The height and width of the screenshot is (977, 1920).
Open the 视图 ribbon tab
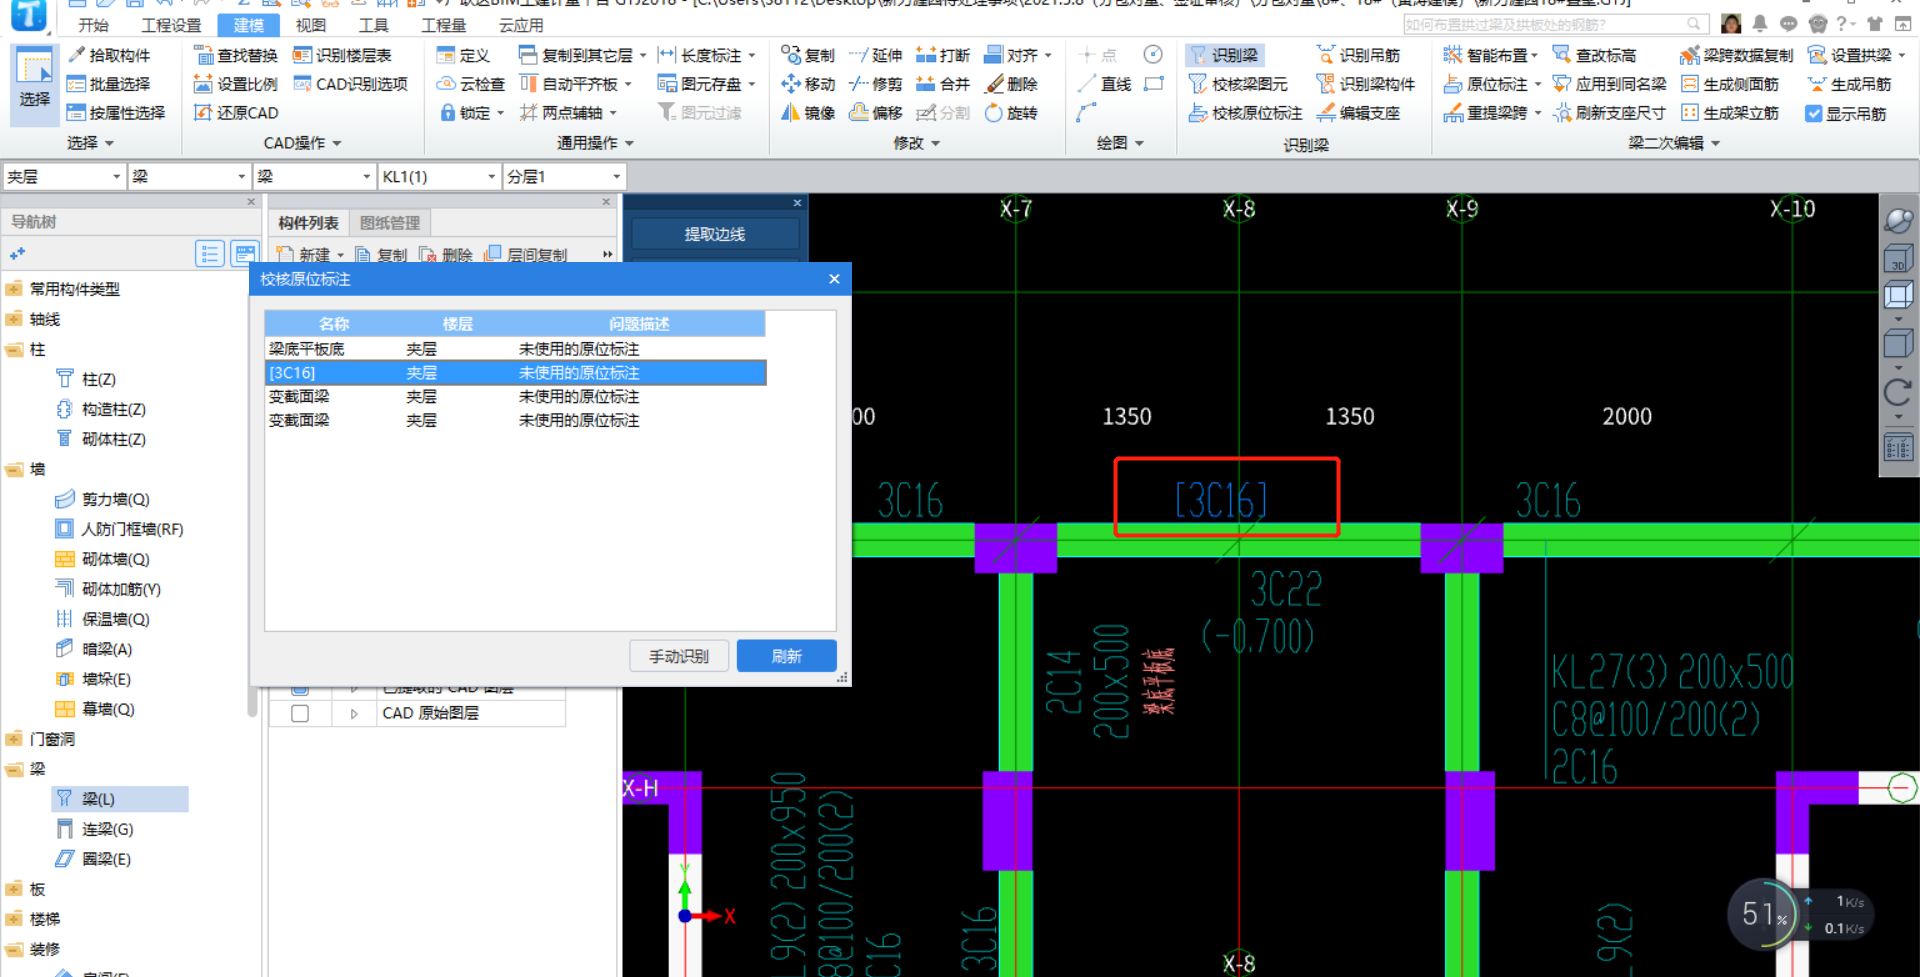click(x=311, y=25)
